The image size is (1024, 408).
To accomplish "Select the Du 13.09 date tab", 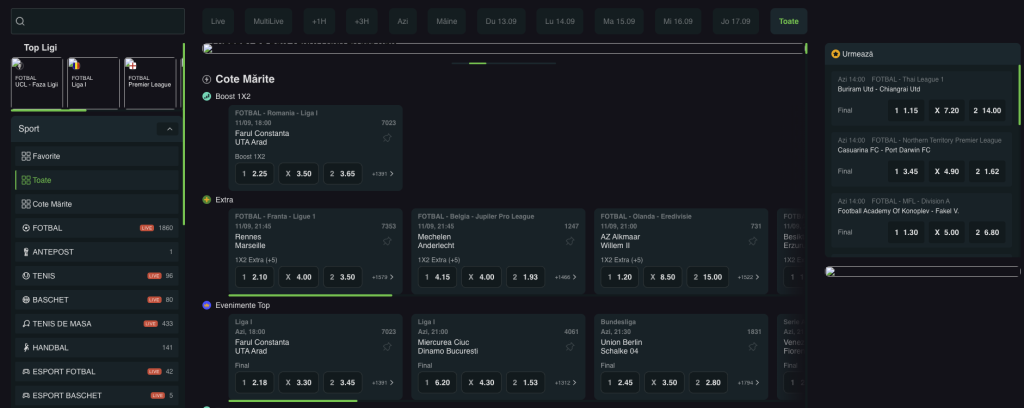I will pos(501,21).
